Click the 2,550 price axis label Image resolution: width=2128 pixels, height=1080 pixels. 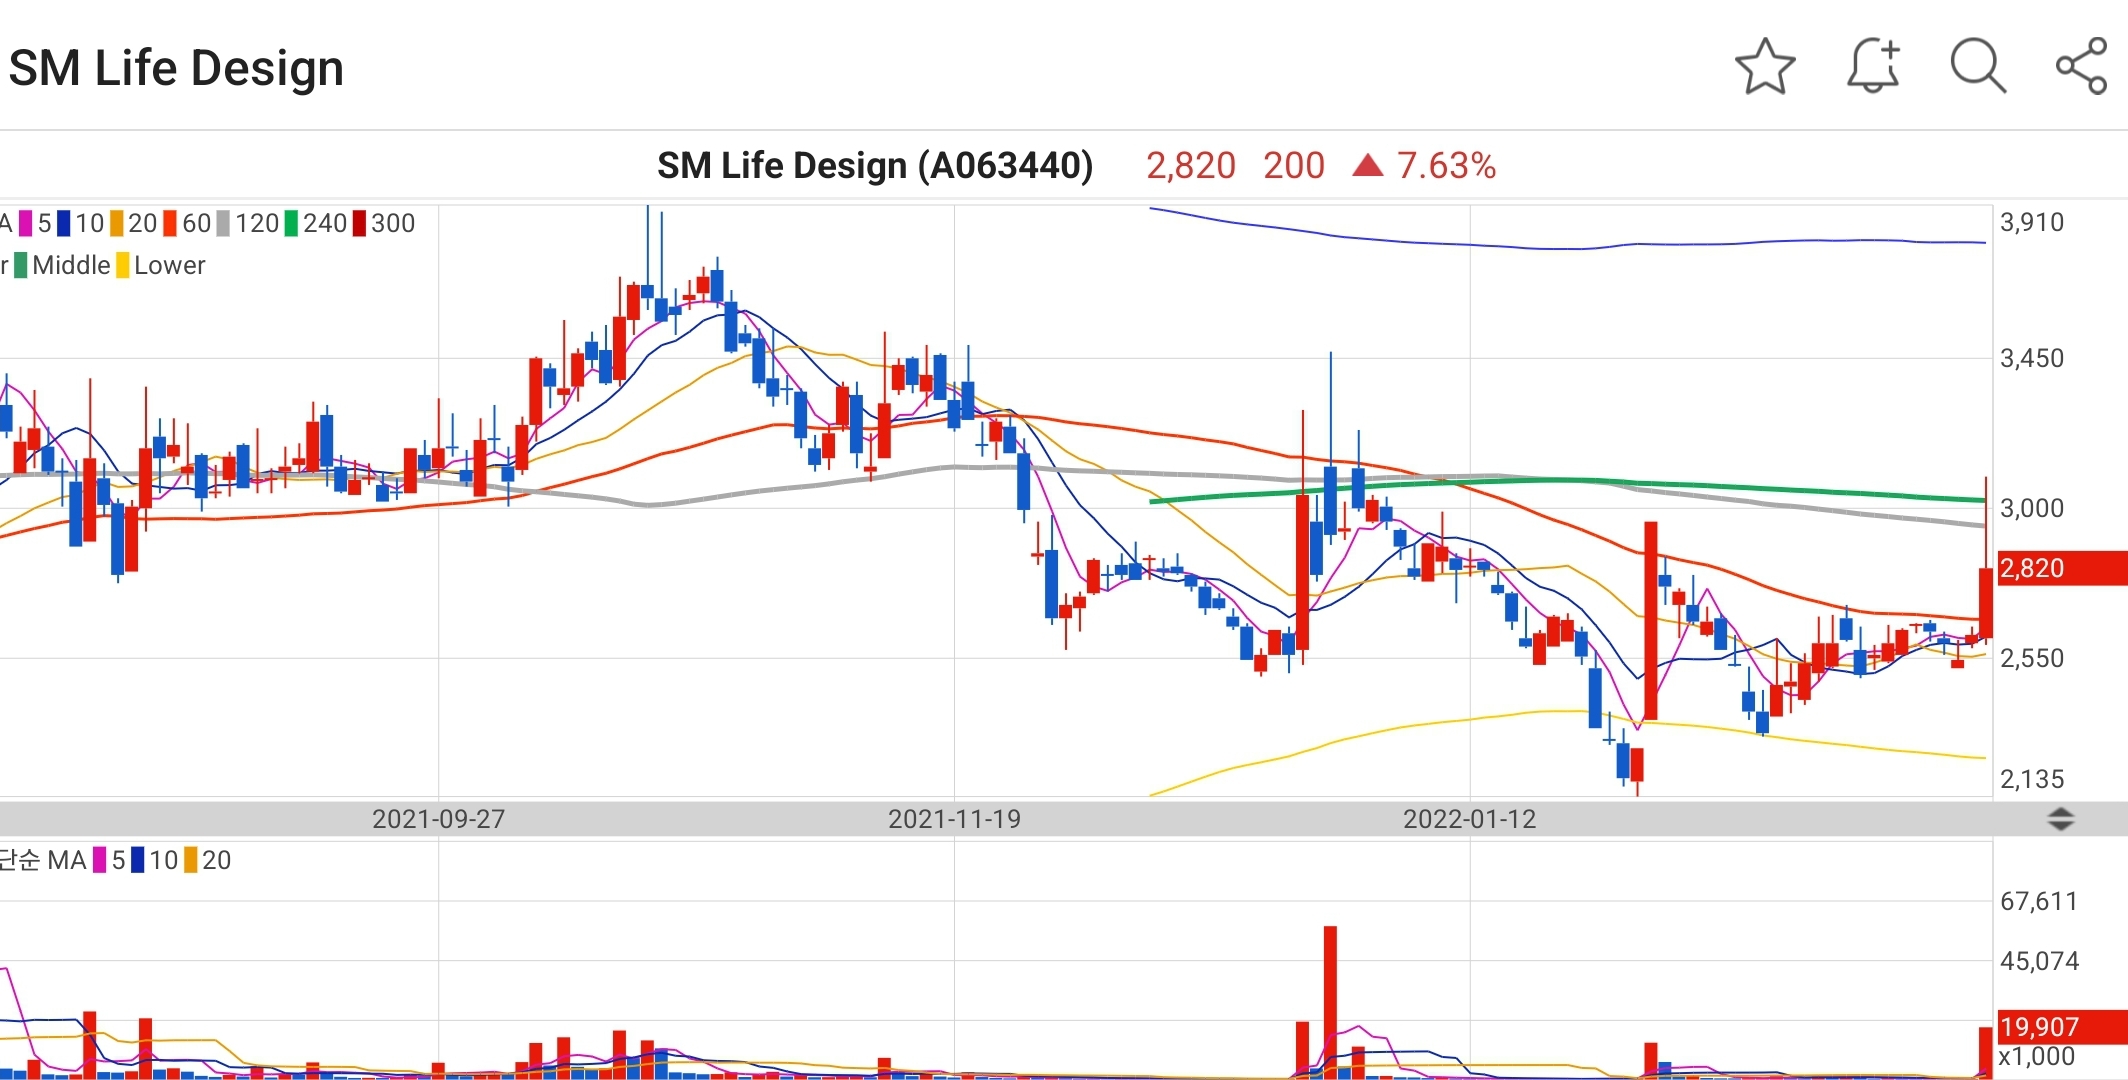point(2032,658)
